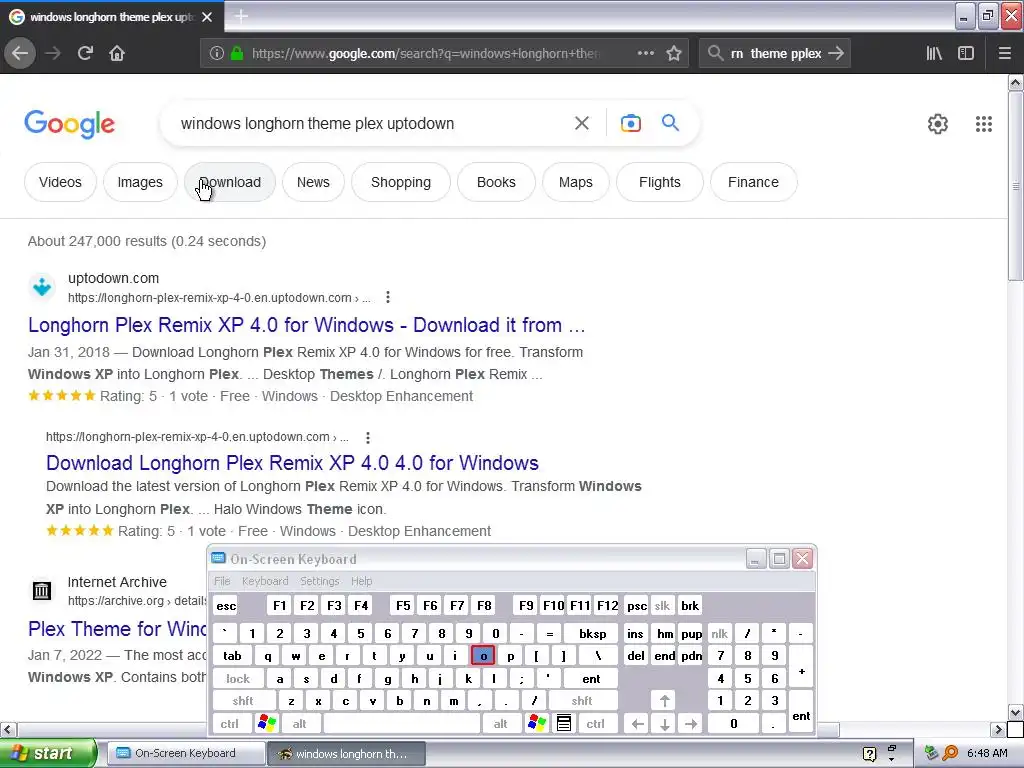This screenshot has height=768, width=1024.
Task: Open options menu for first uptodown.com result
Action: (388, 297)
